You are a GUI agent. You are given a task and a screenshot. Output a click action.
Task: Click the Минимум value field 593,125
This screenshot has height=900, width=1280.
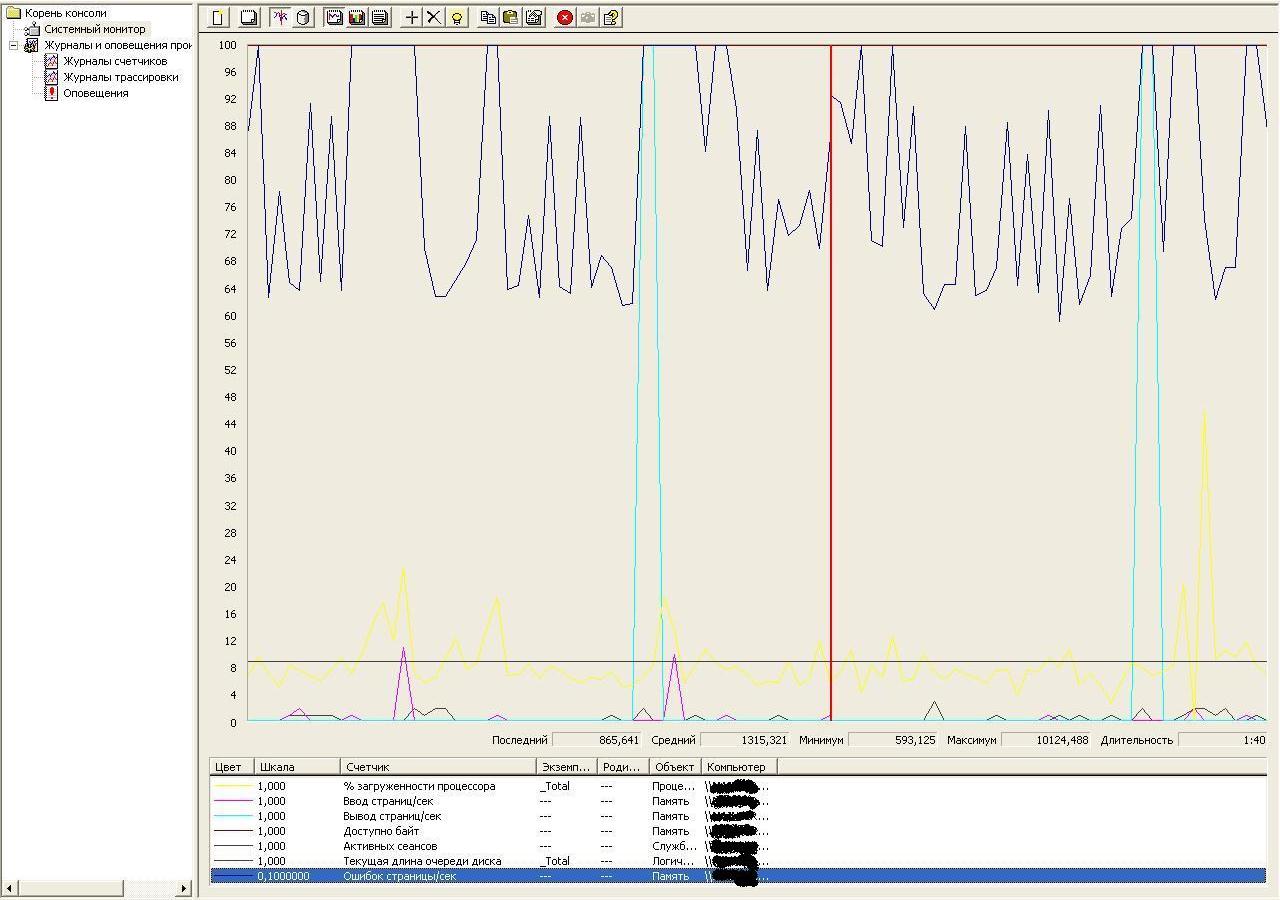(x=893, y=740)
